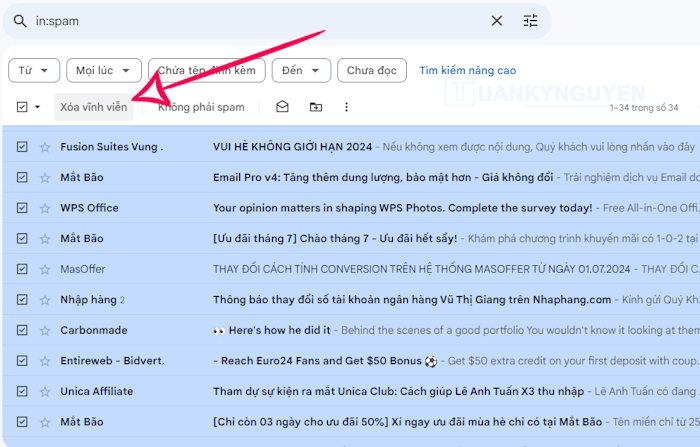Open Email Pro v4 subject message
The width and height of the screenshot is (700, 447).
(x=383, y=177)
